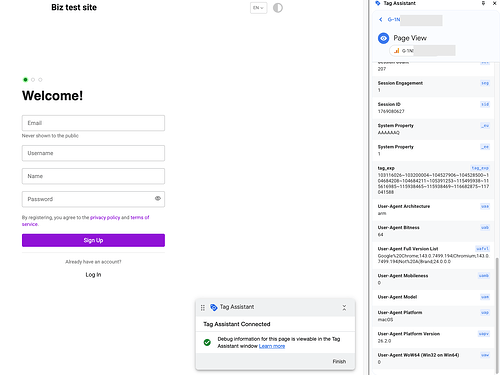This screenshot has width=500, height=375.
Task: Click the User-Agent WoW64 label
Action: [x=418, y=355]
